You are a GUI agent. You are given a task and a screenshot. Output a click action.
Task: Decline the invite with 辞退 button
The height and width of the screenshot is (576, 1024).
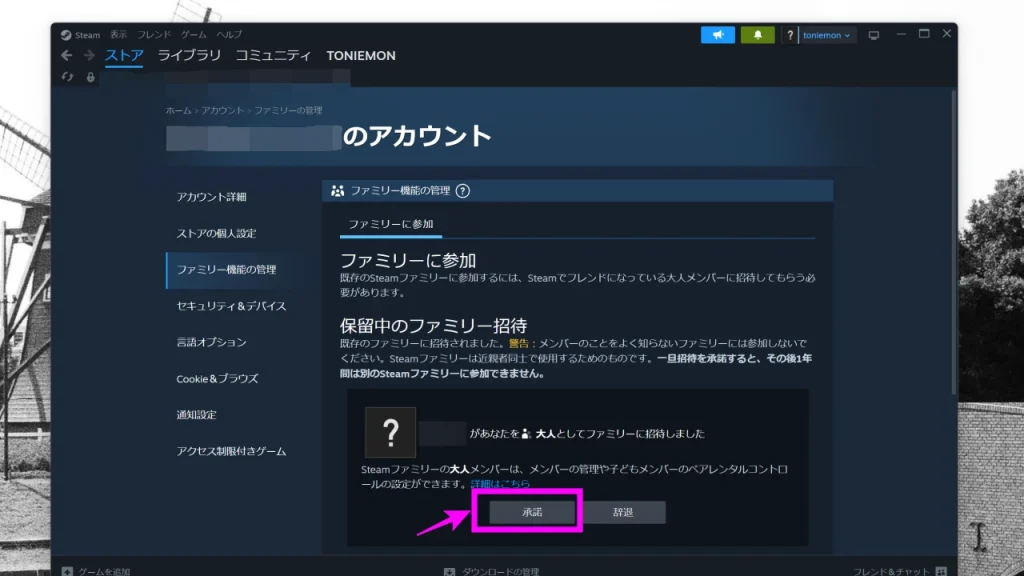pos(623,512)
